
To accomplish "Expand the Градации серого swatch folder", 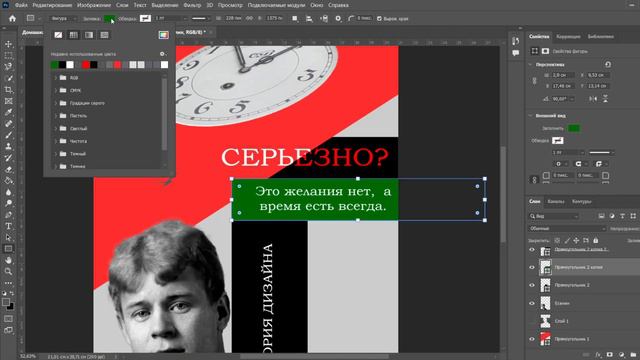I will click(x=56, y=103).
